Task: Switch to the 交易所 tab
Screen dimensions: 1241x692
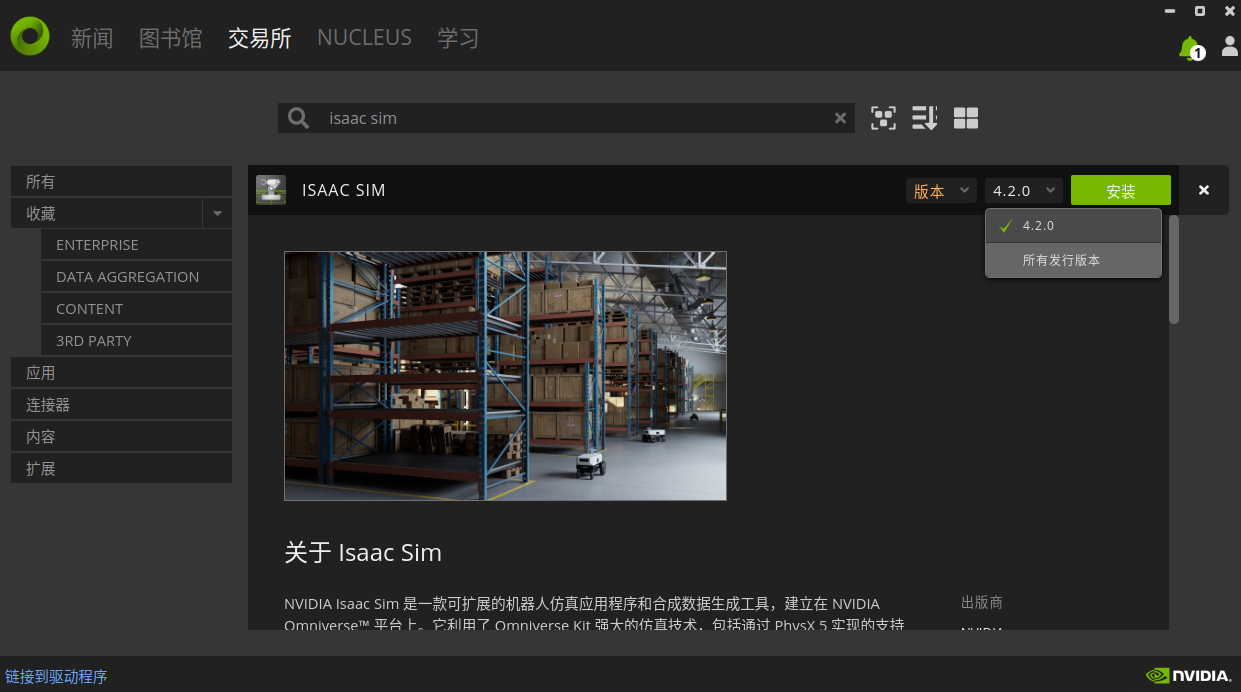Action: point(260,38)
